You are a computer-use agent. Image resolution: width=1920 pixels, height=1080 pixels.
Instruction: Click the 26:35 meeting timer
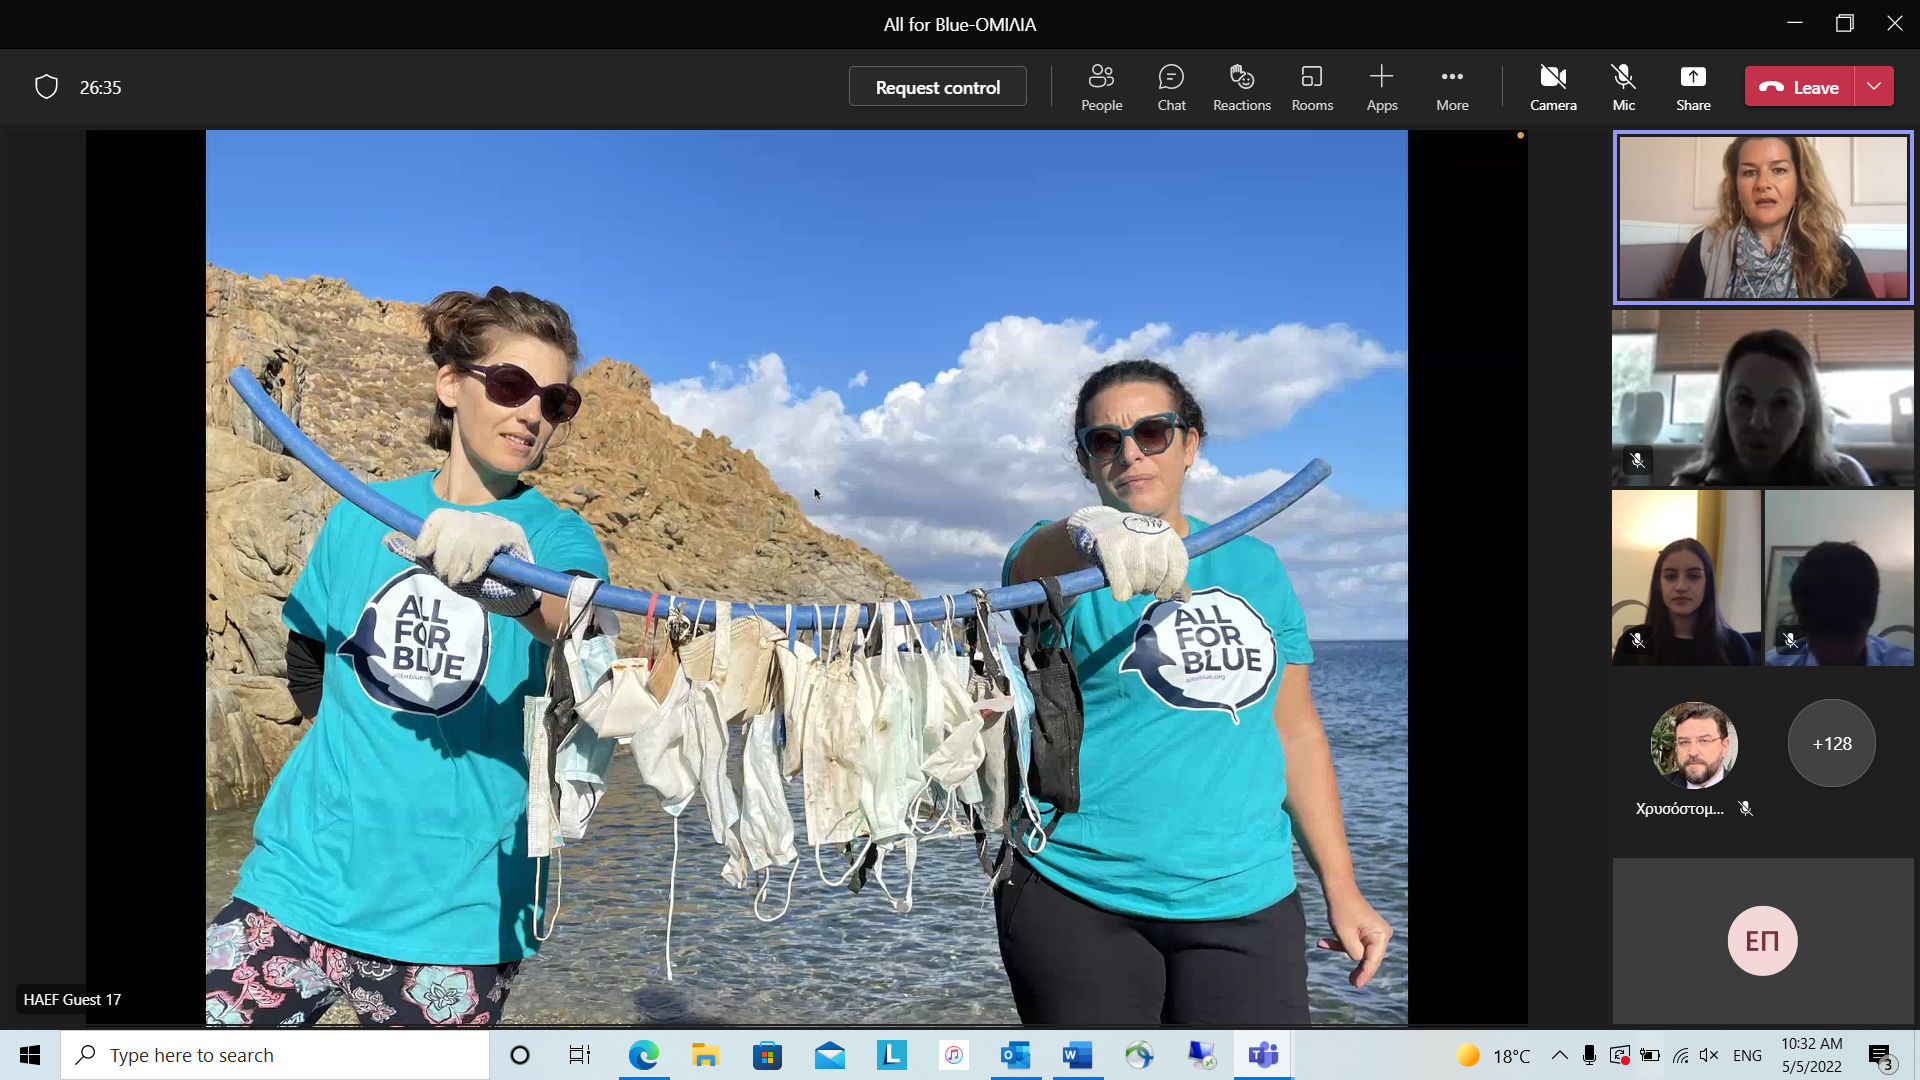[100, 87]
